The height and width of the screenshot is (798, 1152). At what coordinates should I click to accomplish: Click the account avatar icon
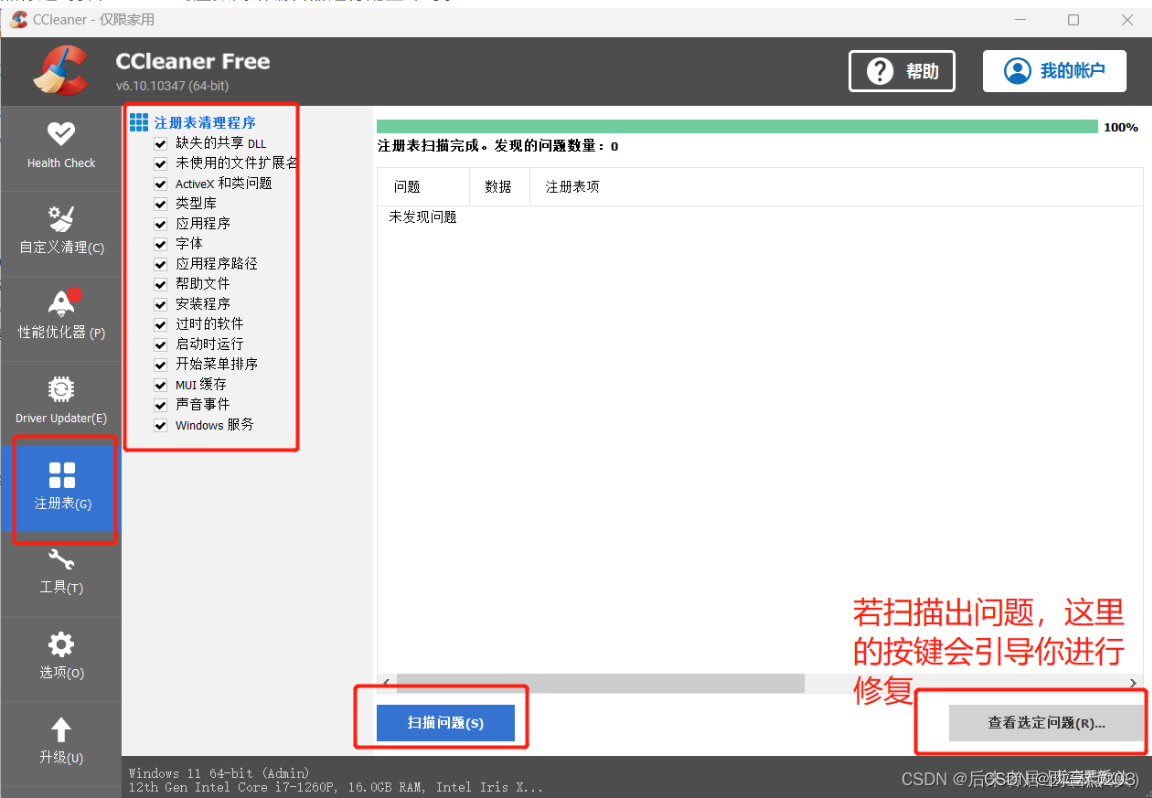coord(1018,71)
